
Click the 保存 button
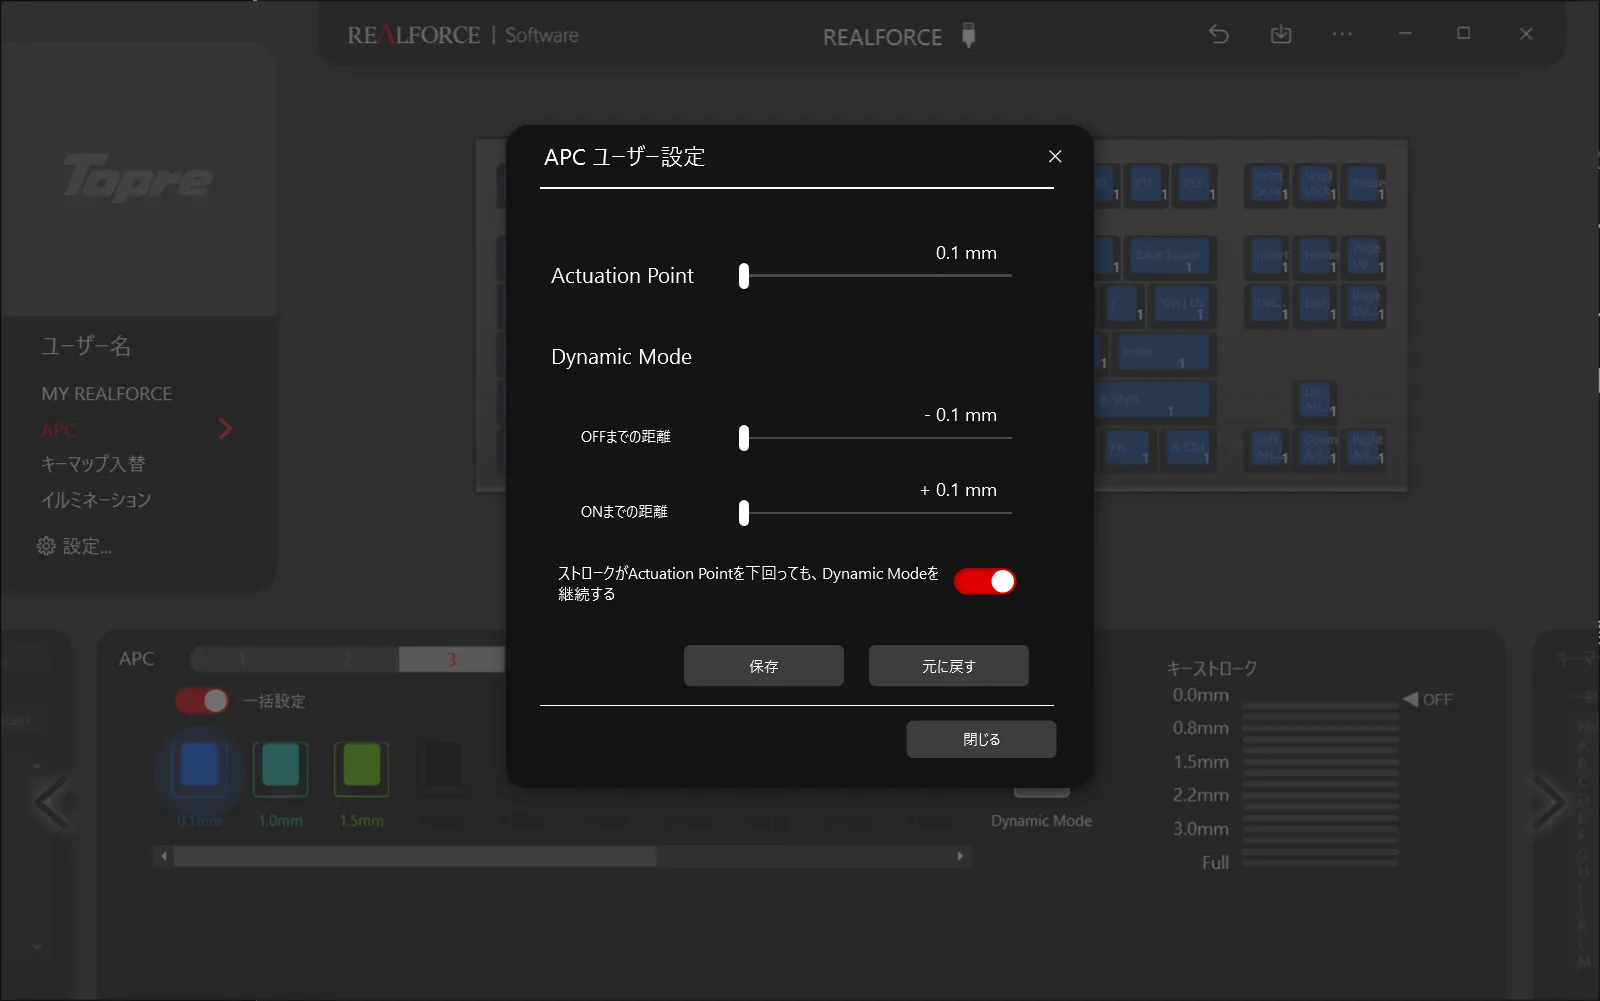coord(764,666)
